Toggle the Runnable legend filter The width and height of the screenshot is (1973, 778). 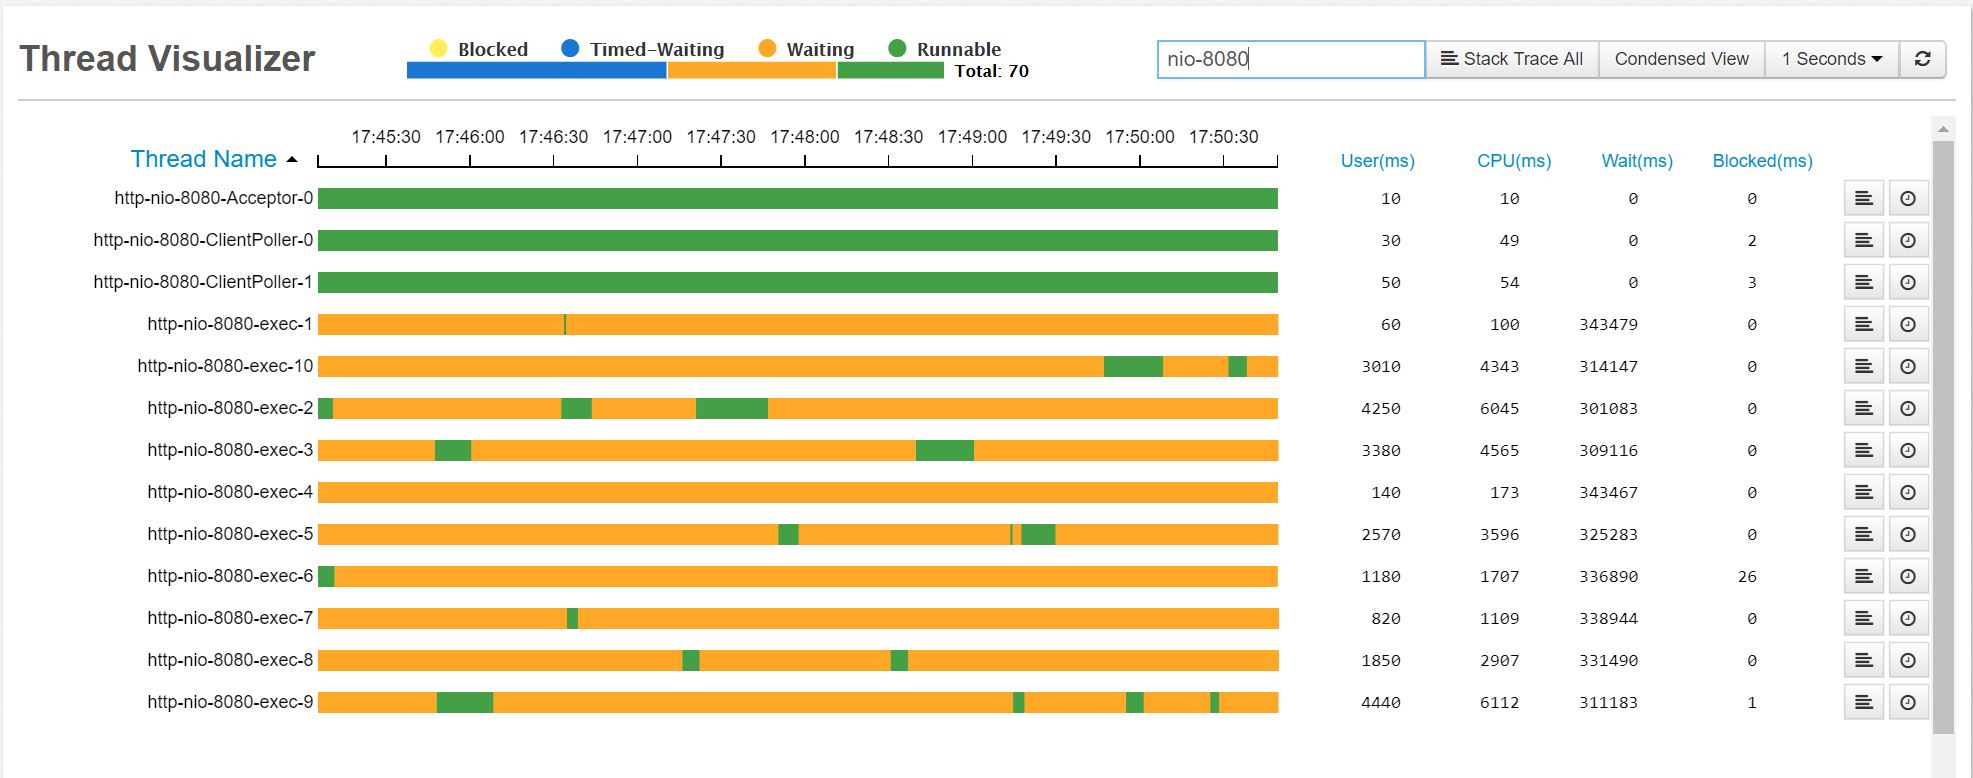[944, 49]
